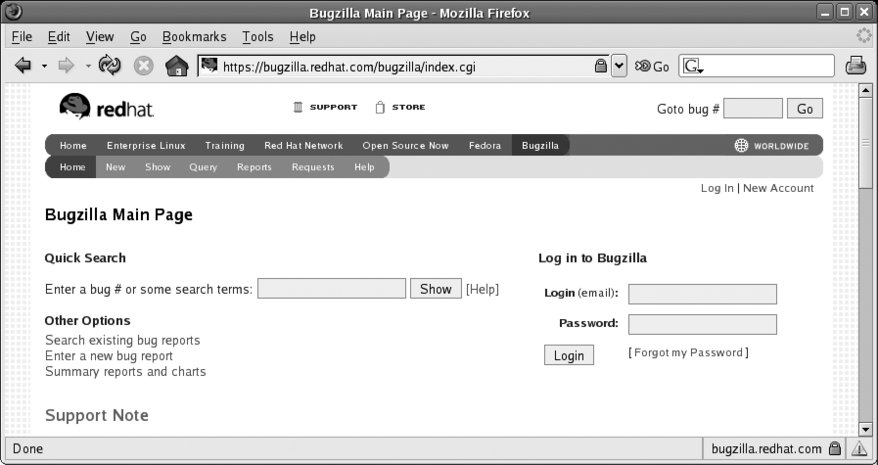Open the Edit menu
Screen dimensions: 878x465
click(x=59, y=36)
